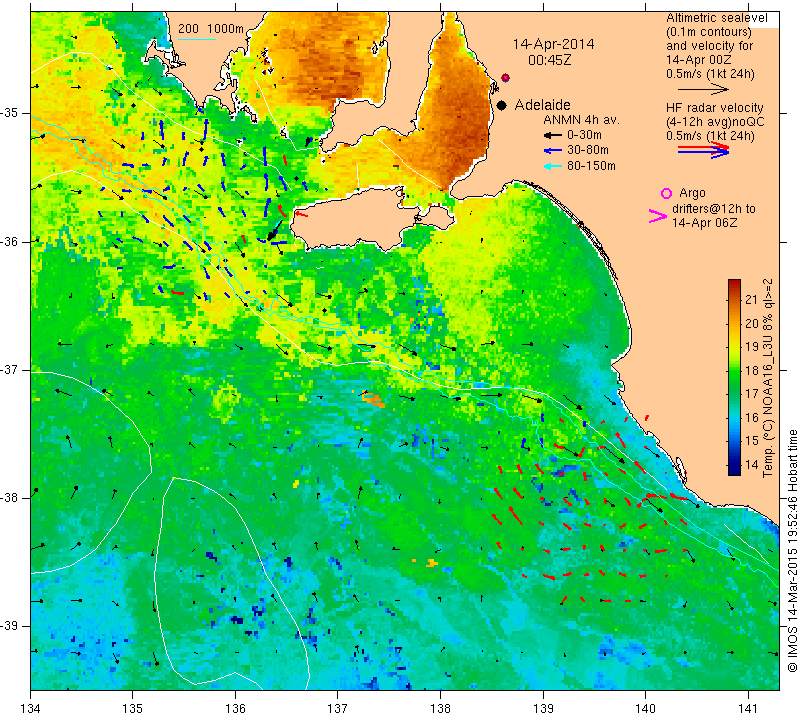The width and height of the screenshot is (800, 720).
Task: Click the vertical IMOS copyright timestamp text
Action: (792, 551)
